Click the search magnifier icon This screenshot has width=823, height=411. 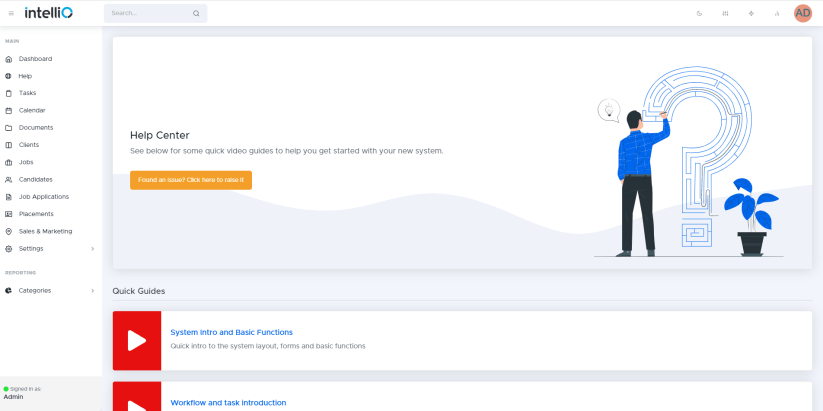tap(196, 14)
